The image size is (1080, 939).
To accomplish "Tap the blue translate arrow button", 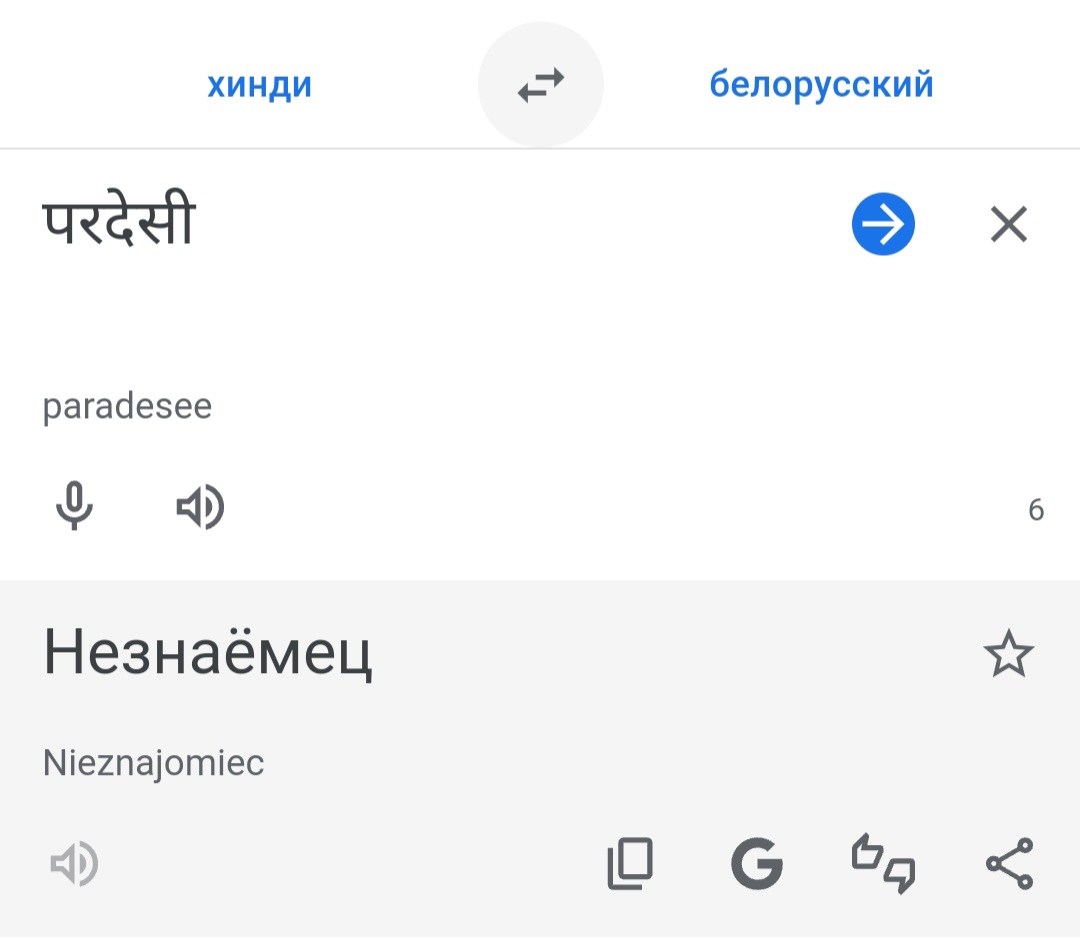I will (883, 224).
